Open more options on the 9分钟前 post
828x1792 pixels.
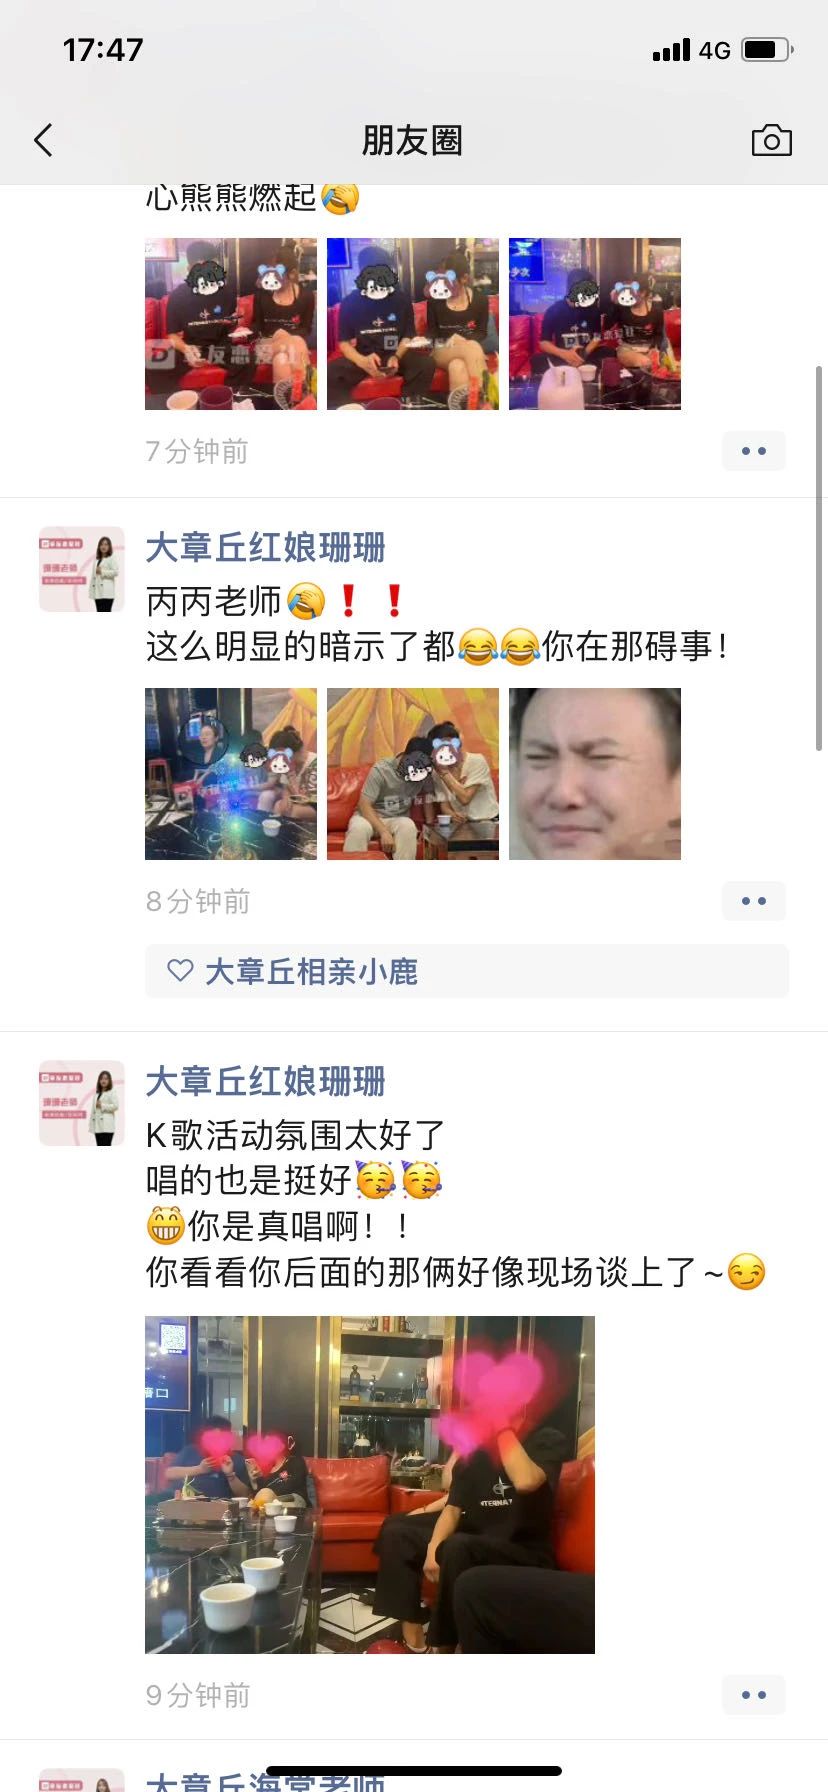point(754,1695)
